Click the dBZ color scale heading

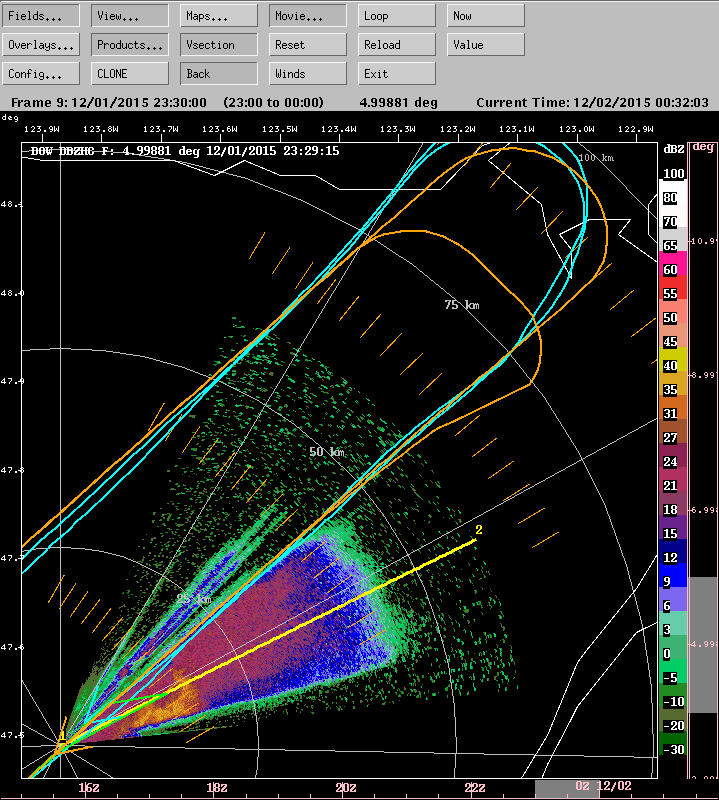click(x=674, y=149)
